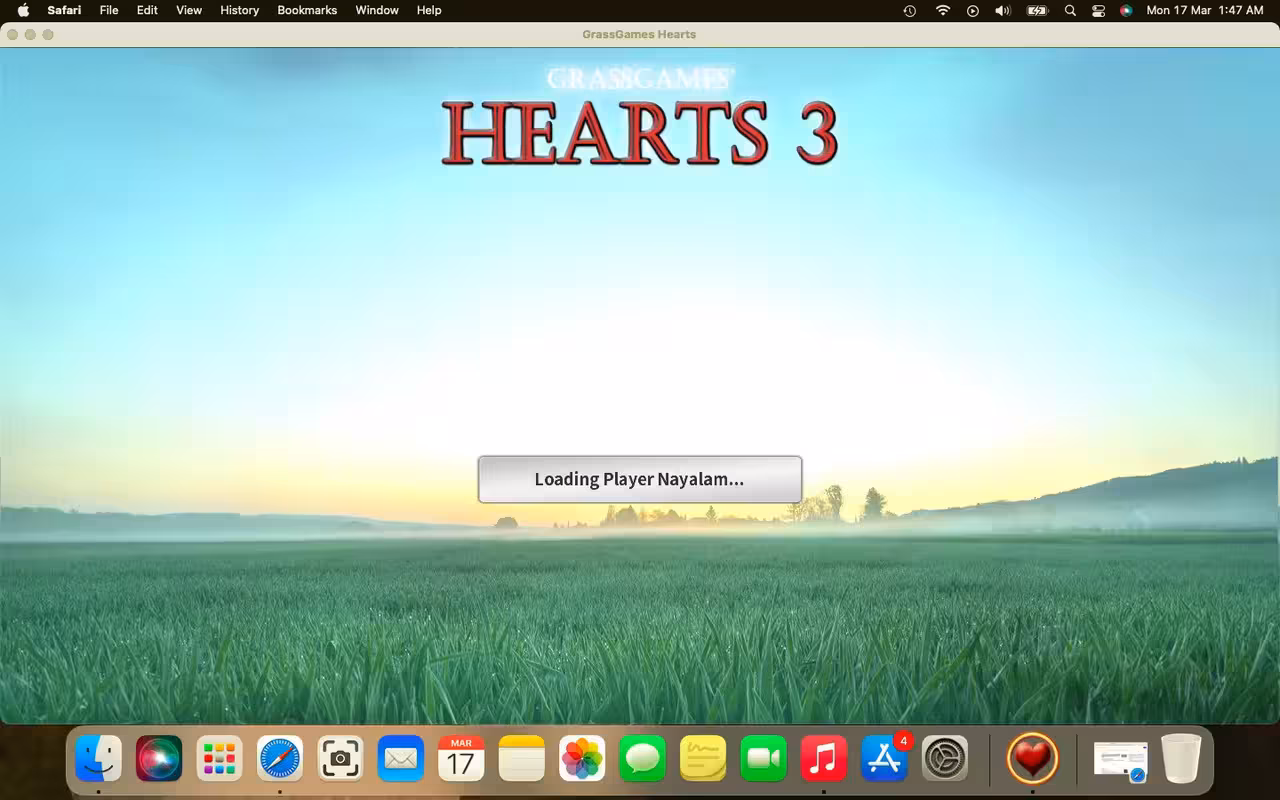Click the Siri menu bar icon
1280x800 pixels.
[x=1126, y=10]
